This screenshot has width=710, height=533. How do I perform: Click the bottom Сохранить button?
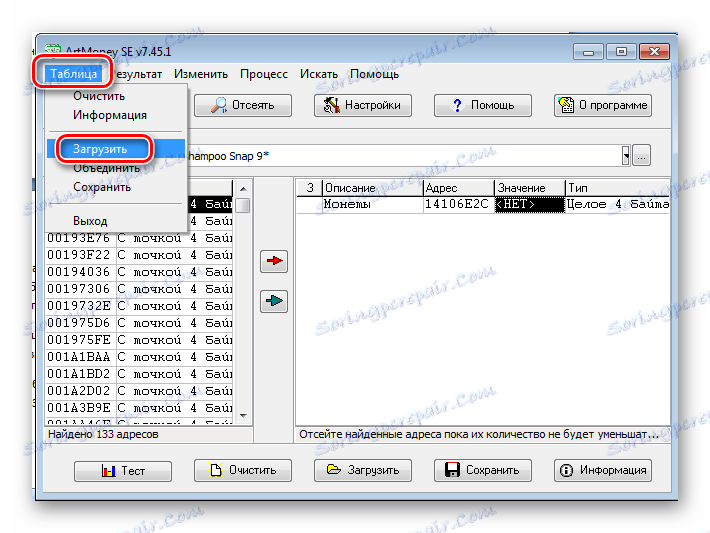tap(483, 471)
